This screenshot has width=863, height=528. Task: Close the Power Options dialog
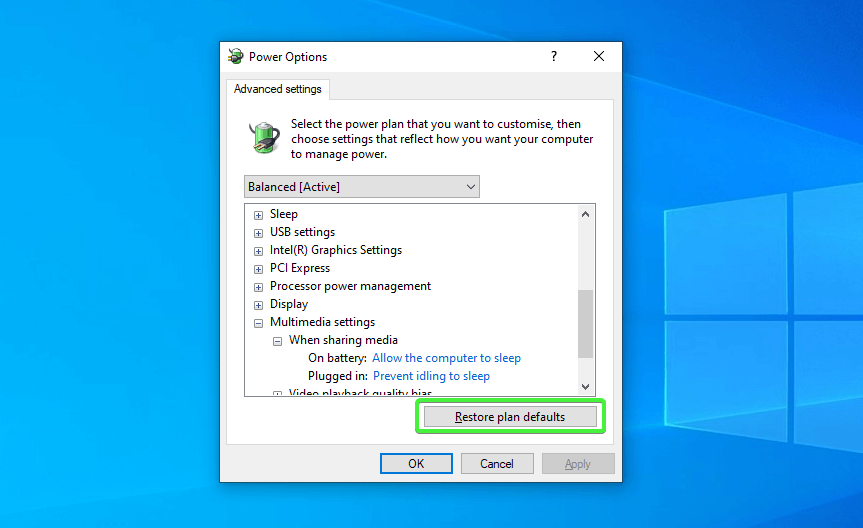tap(599, 56)
